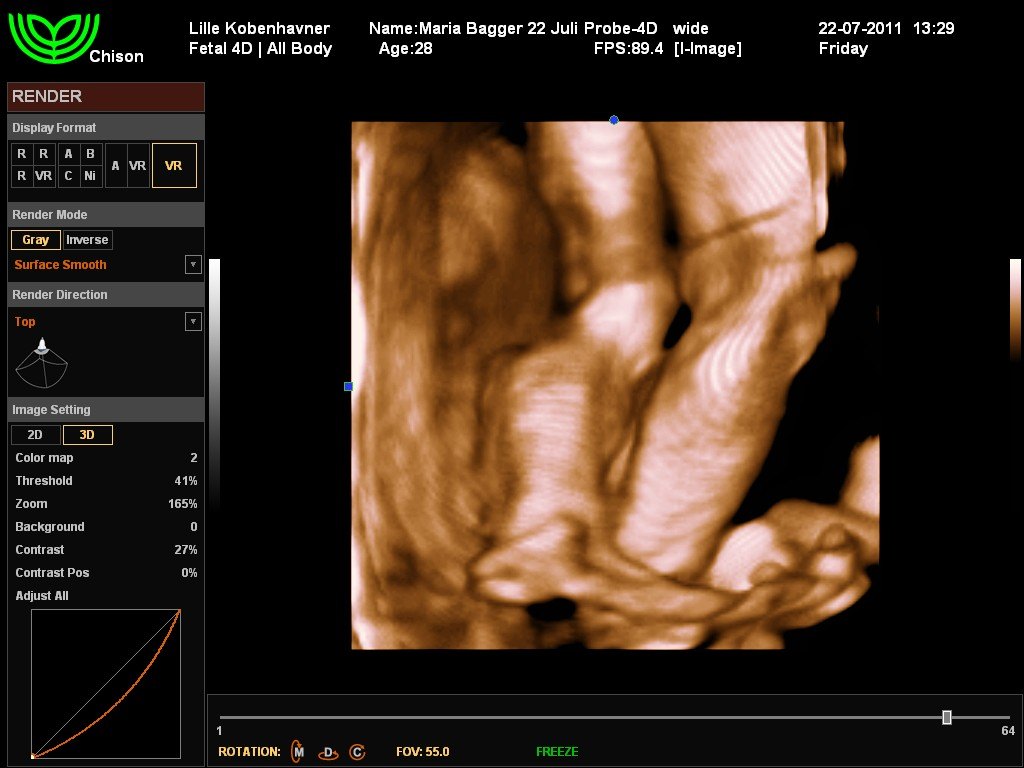
Task: Click the Adjust All setting
Action: coord(42,596)
